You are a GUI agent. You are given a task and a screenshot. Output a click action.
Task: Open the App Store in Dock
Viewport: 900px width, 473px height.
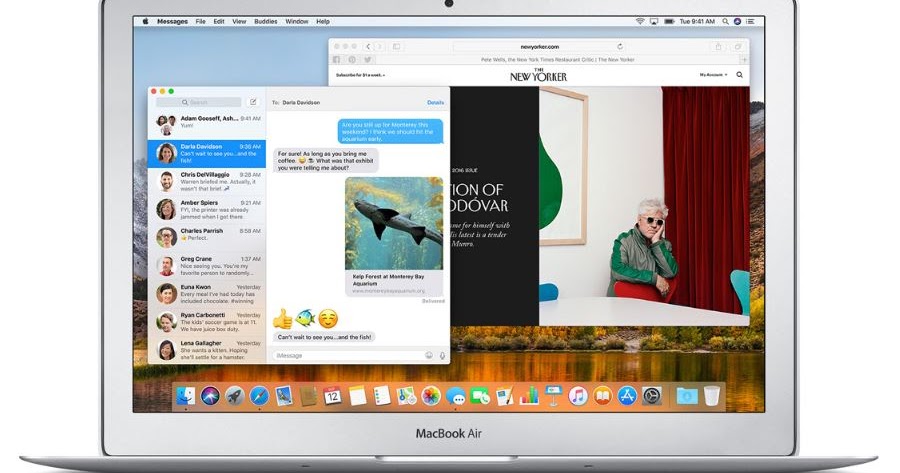point(627,396)
